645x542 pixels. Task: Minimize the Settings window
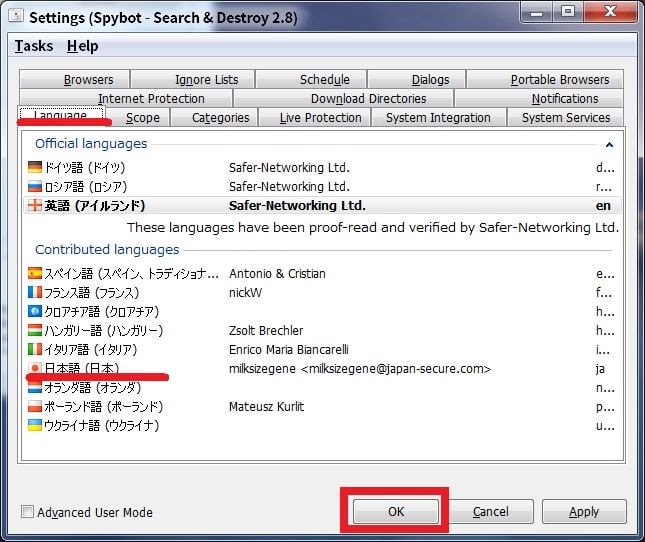pos(536,12)
